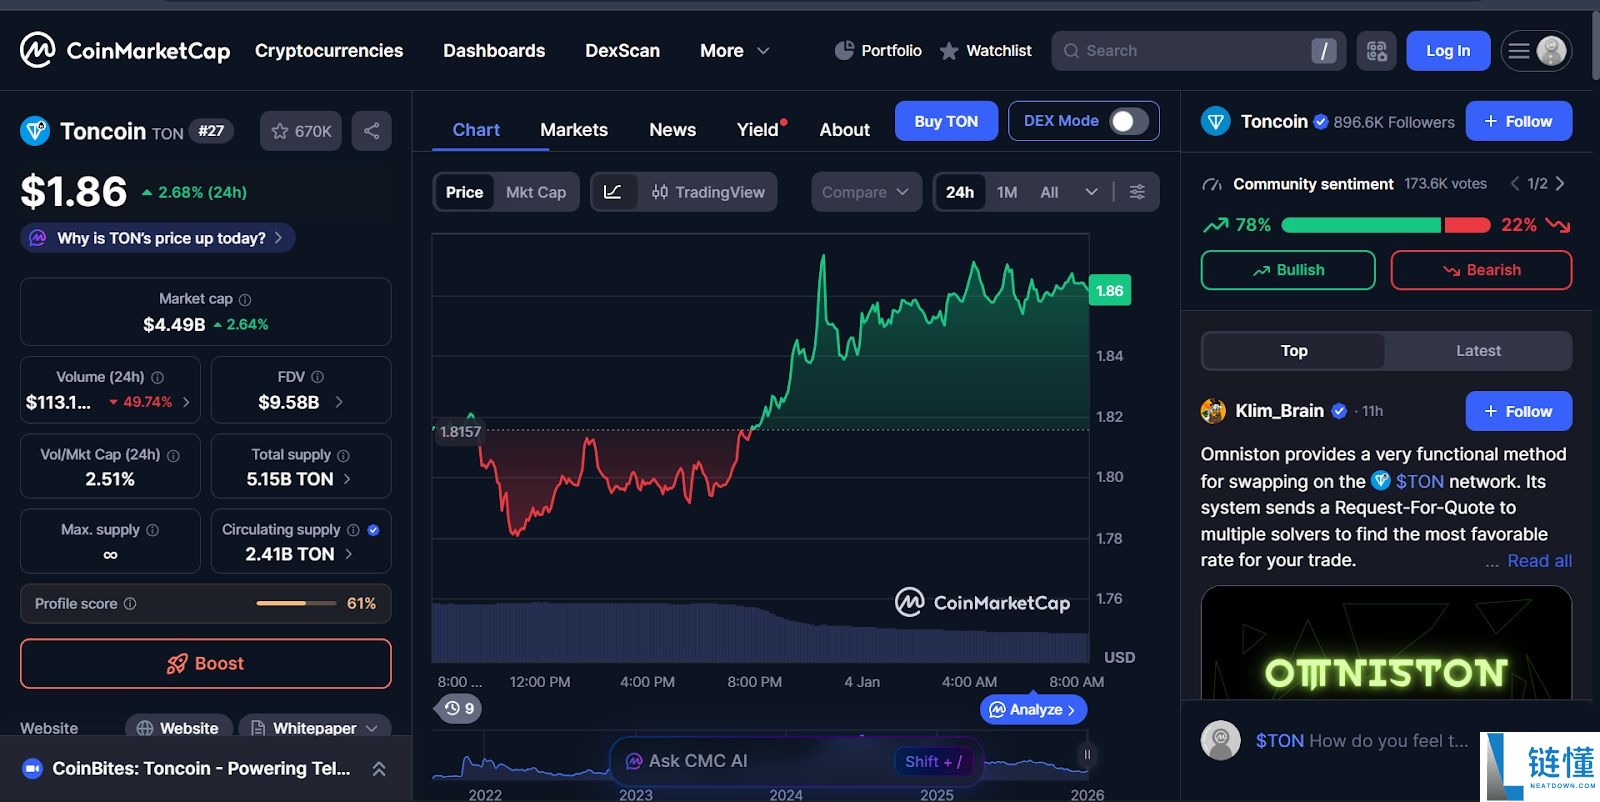
Task: Open Portfolio from the top bar
Action: coord(878,50)
